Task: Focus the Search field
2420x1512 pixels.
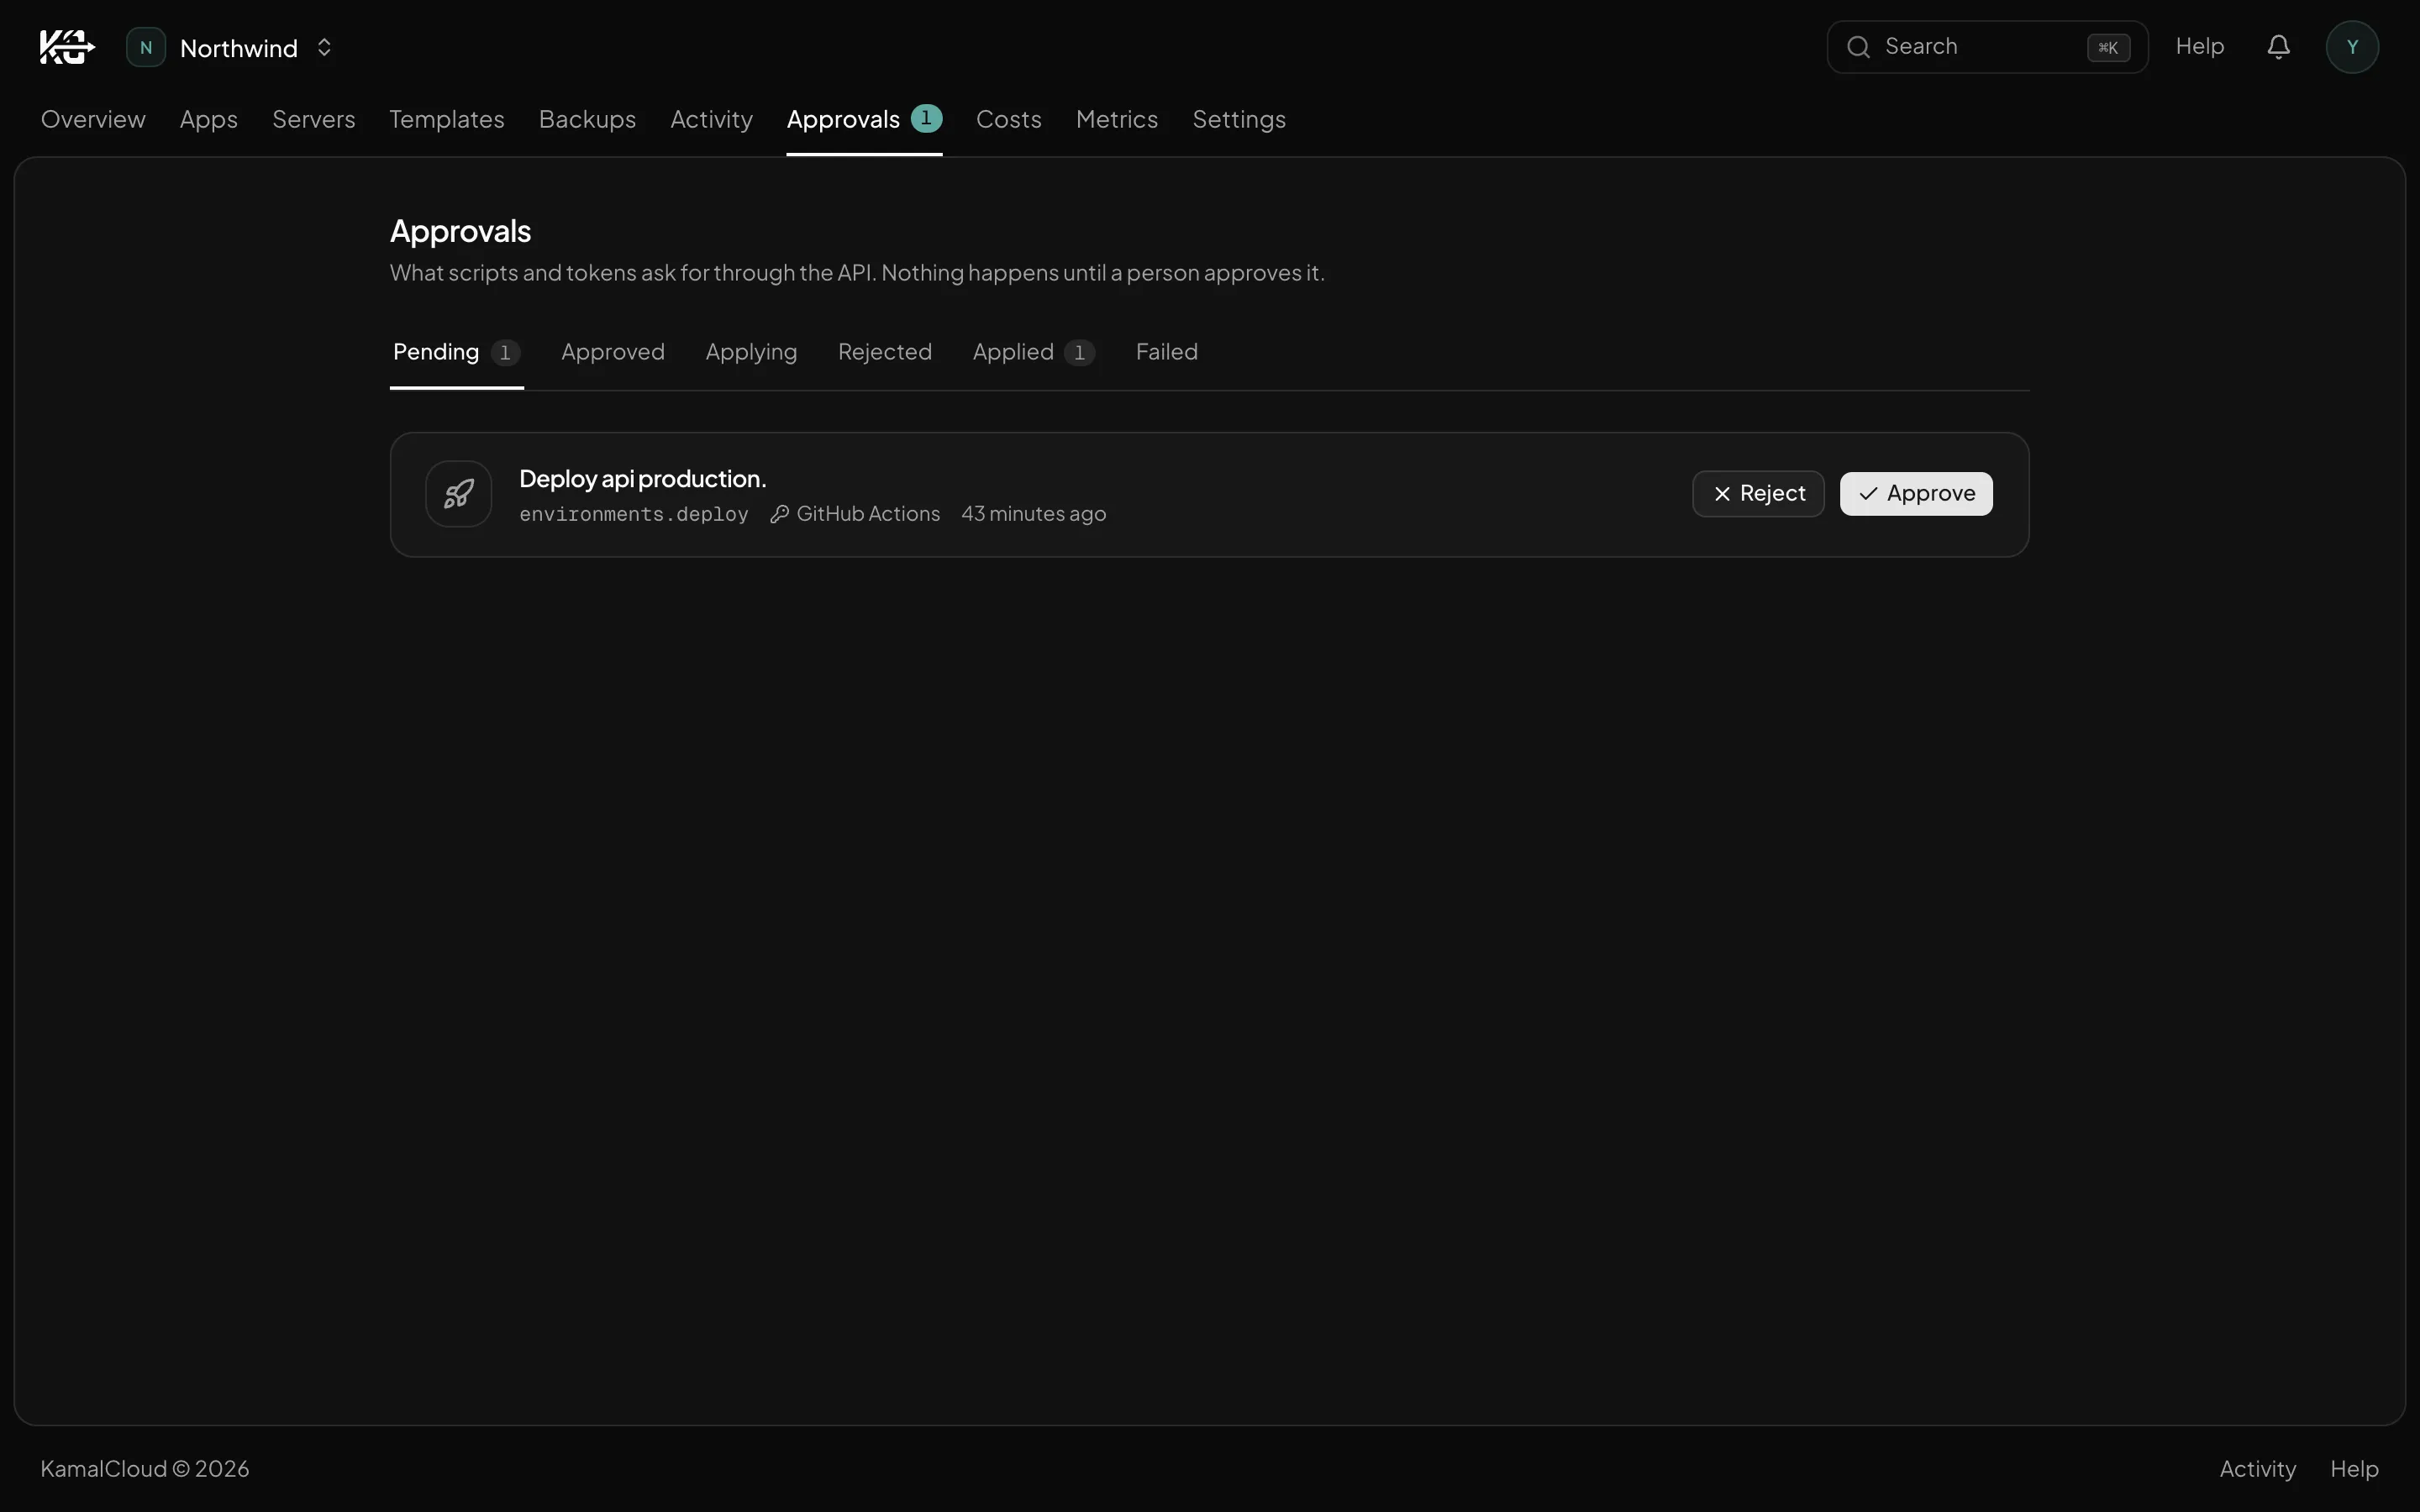Action: click(1986, 47)
